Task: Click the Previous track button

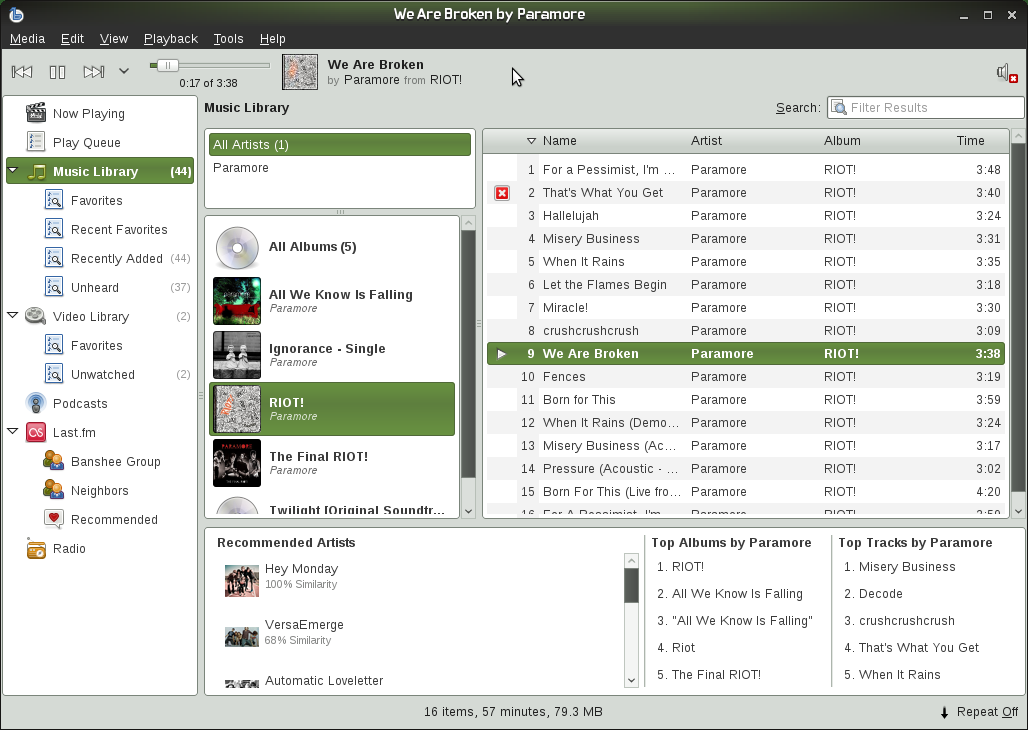Action: coord(22,72)
